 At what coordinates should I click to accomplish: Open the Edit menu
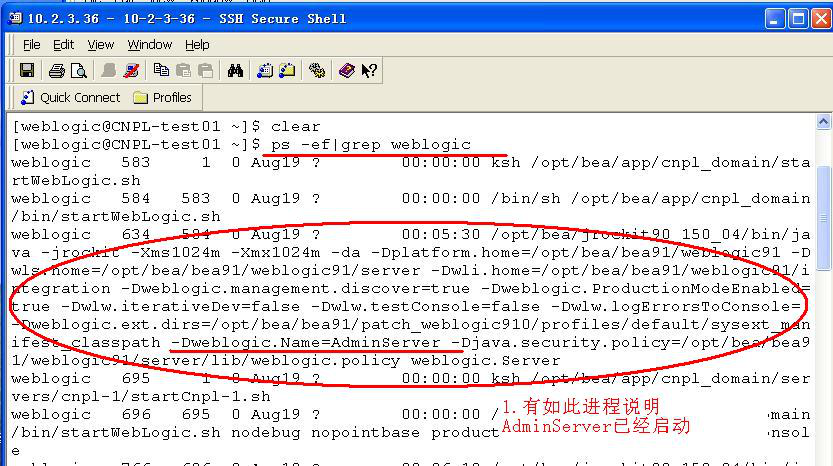[x=64, y=45]
